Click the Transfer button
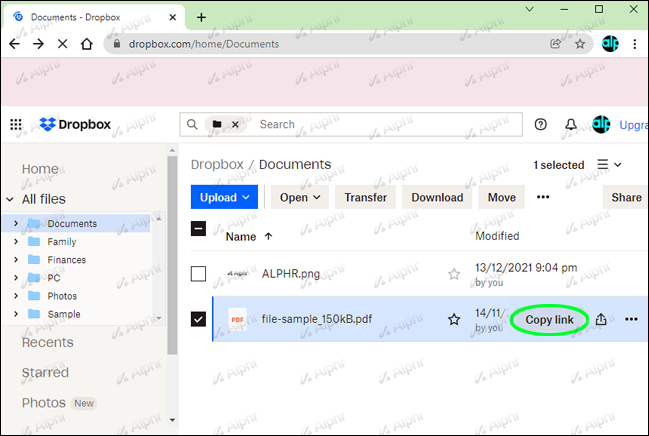 pos(365,197)
